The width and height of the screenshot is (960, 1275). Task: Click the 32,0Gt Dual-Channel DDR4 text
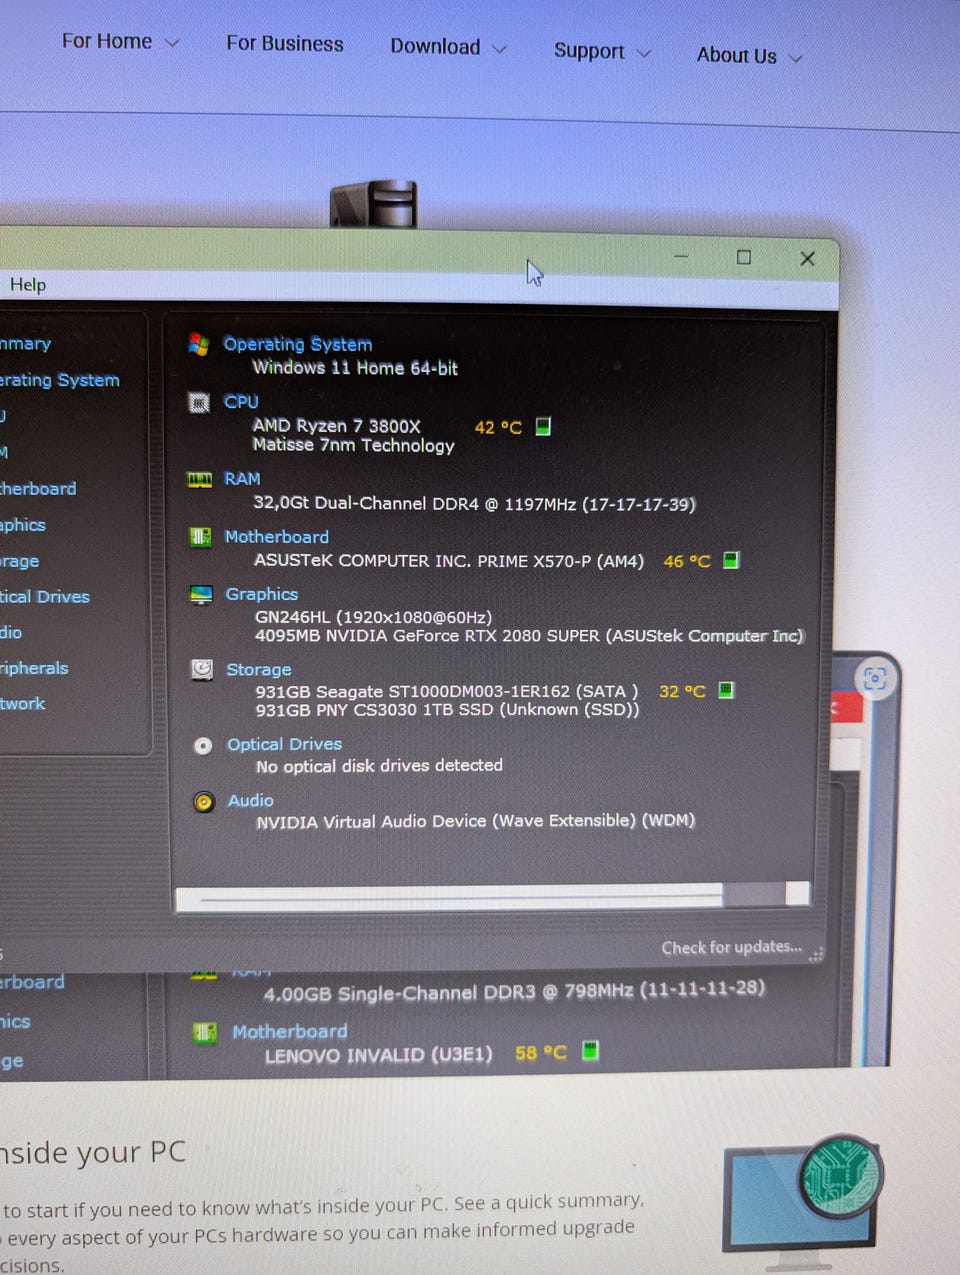coord(474,504)
